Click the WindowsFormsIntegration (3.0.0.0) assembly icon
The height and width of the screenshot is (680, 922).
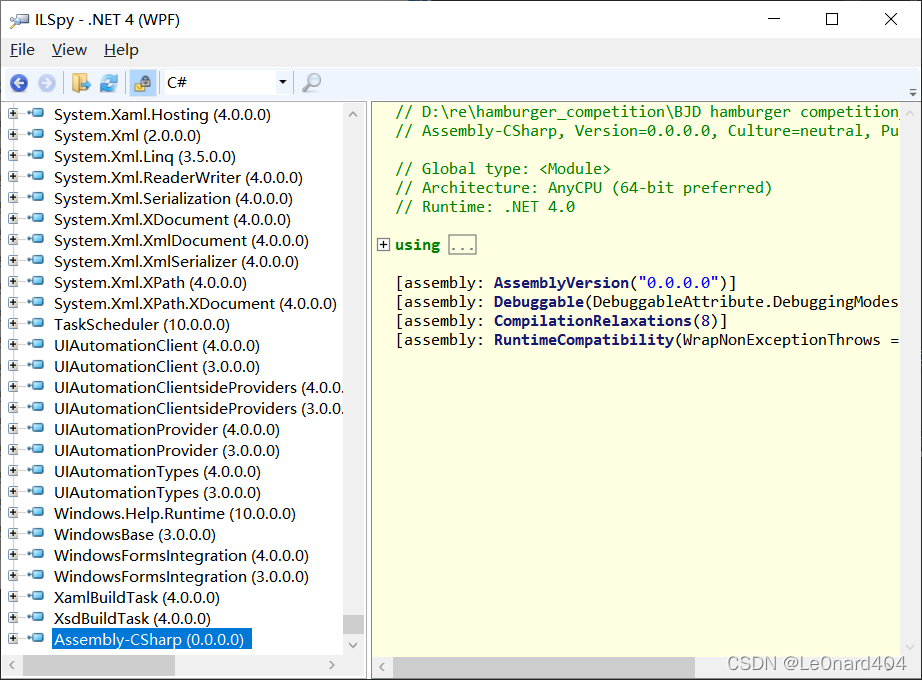[36, 575]
